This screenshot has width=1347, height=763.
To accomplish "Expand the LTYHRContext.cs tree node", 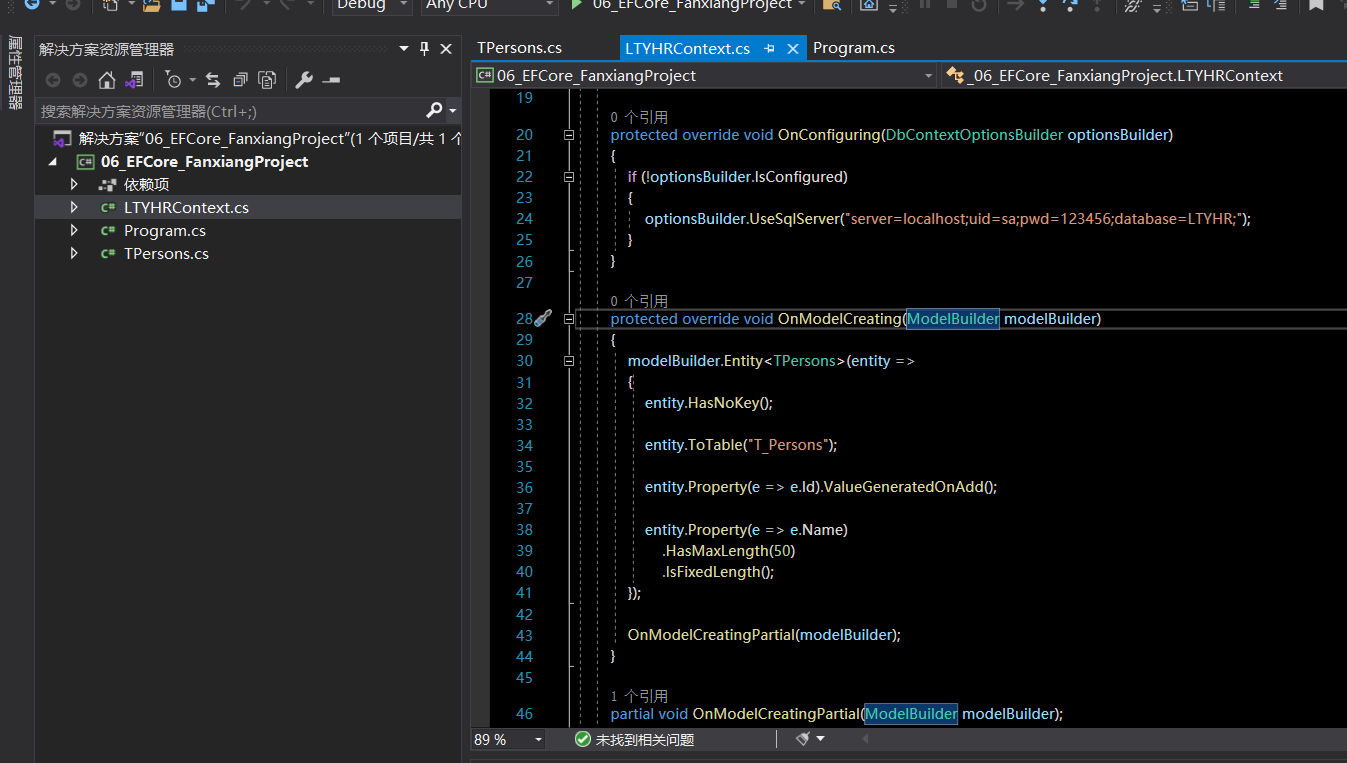I will click(x=74, y=207).
